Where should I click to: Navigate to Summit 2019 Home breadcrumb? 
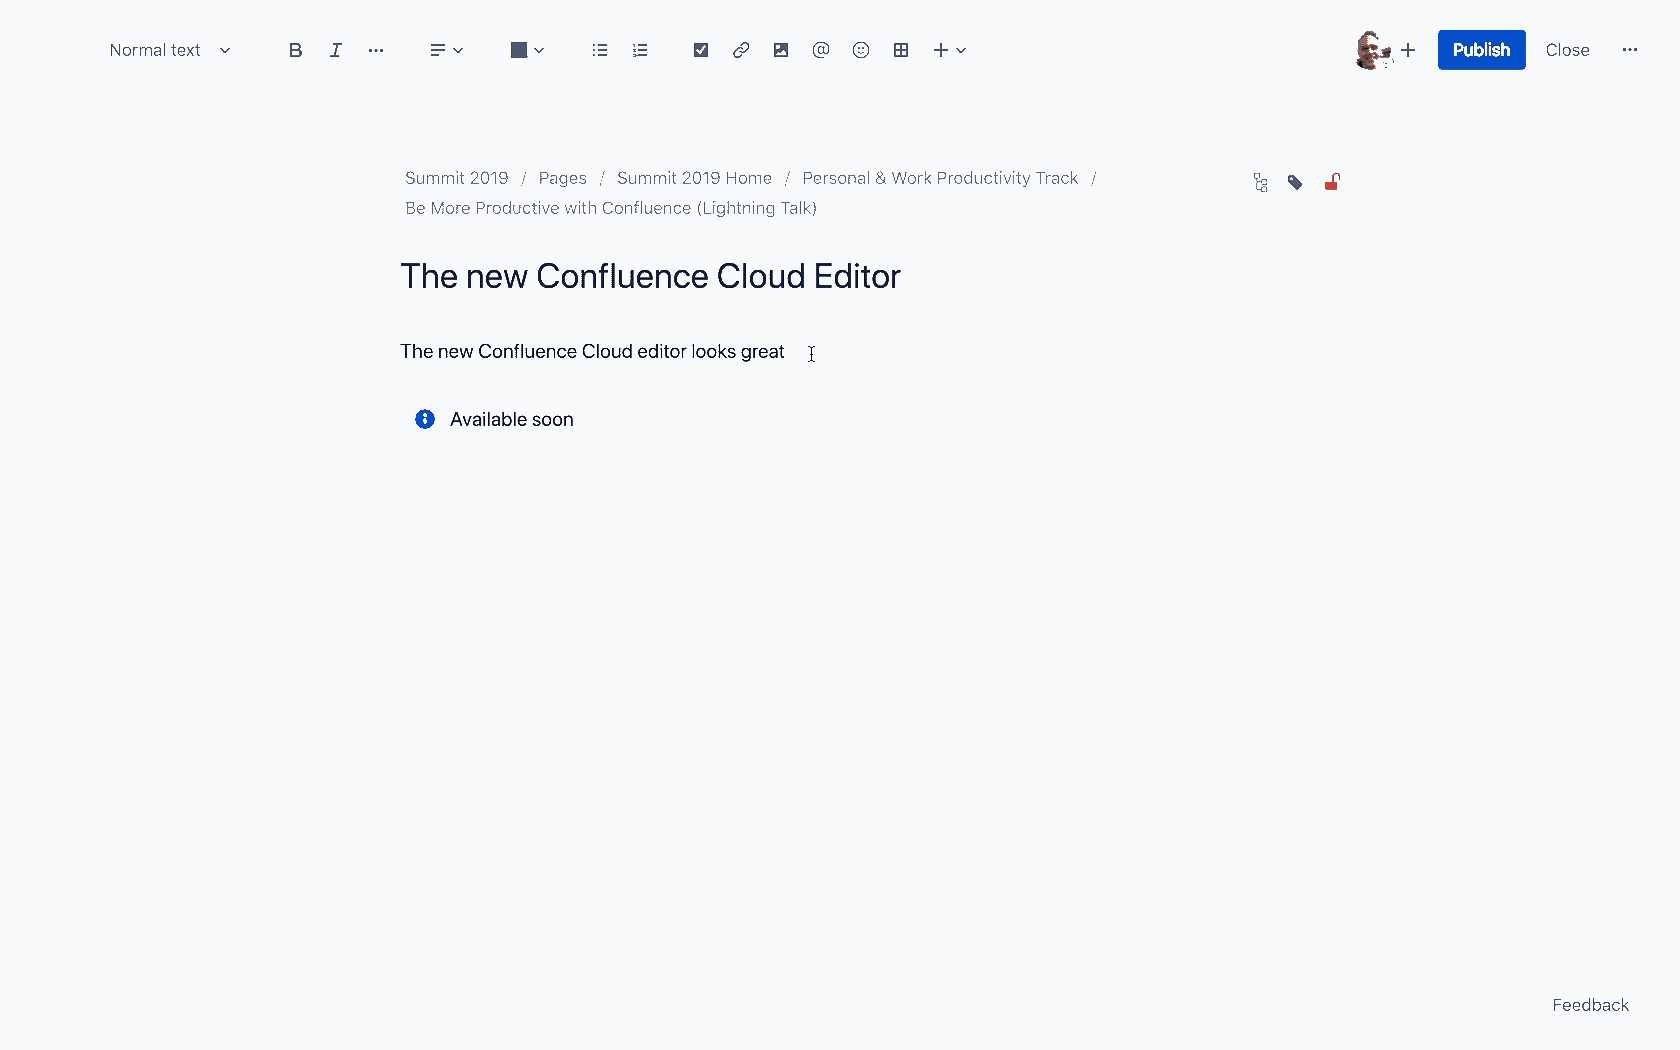(x=694, y=178)
